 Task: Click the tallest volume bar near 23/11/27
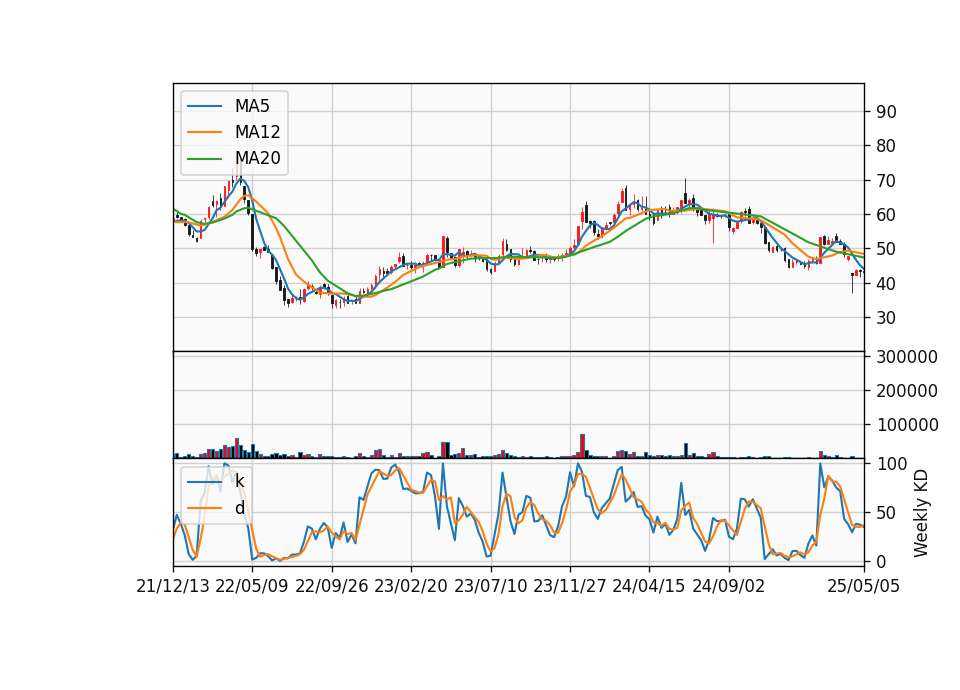click(582, 446)
